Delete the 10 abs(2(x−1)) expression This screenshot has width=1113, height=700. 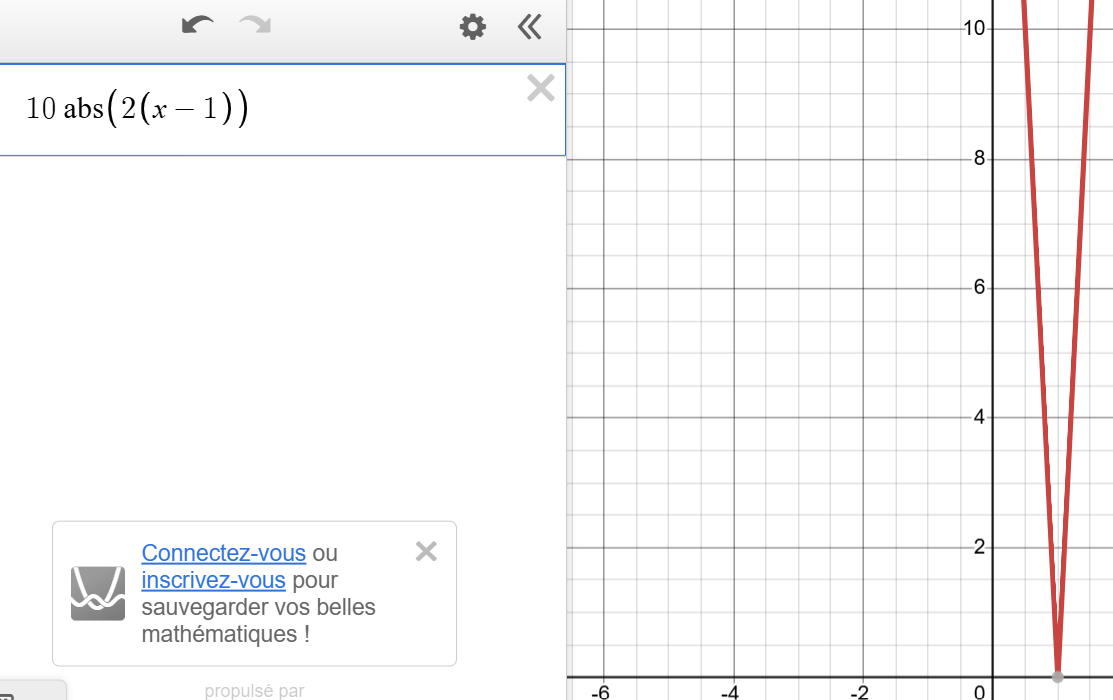point(540,89)
